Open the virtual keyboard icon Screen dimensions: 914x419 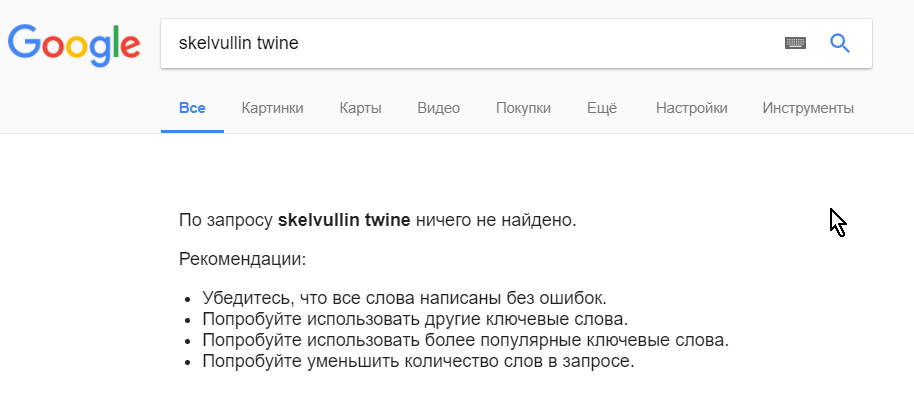point(795,43)
